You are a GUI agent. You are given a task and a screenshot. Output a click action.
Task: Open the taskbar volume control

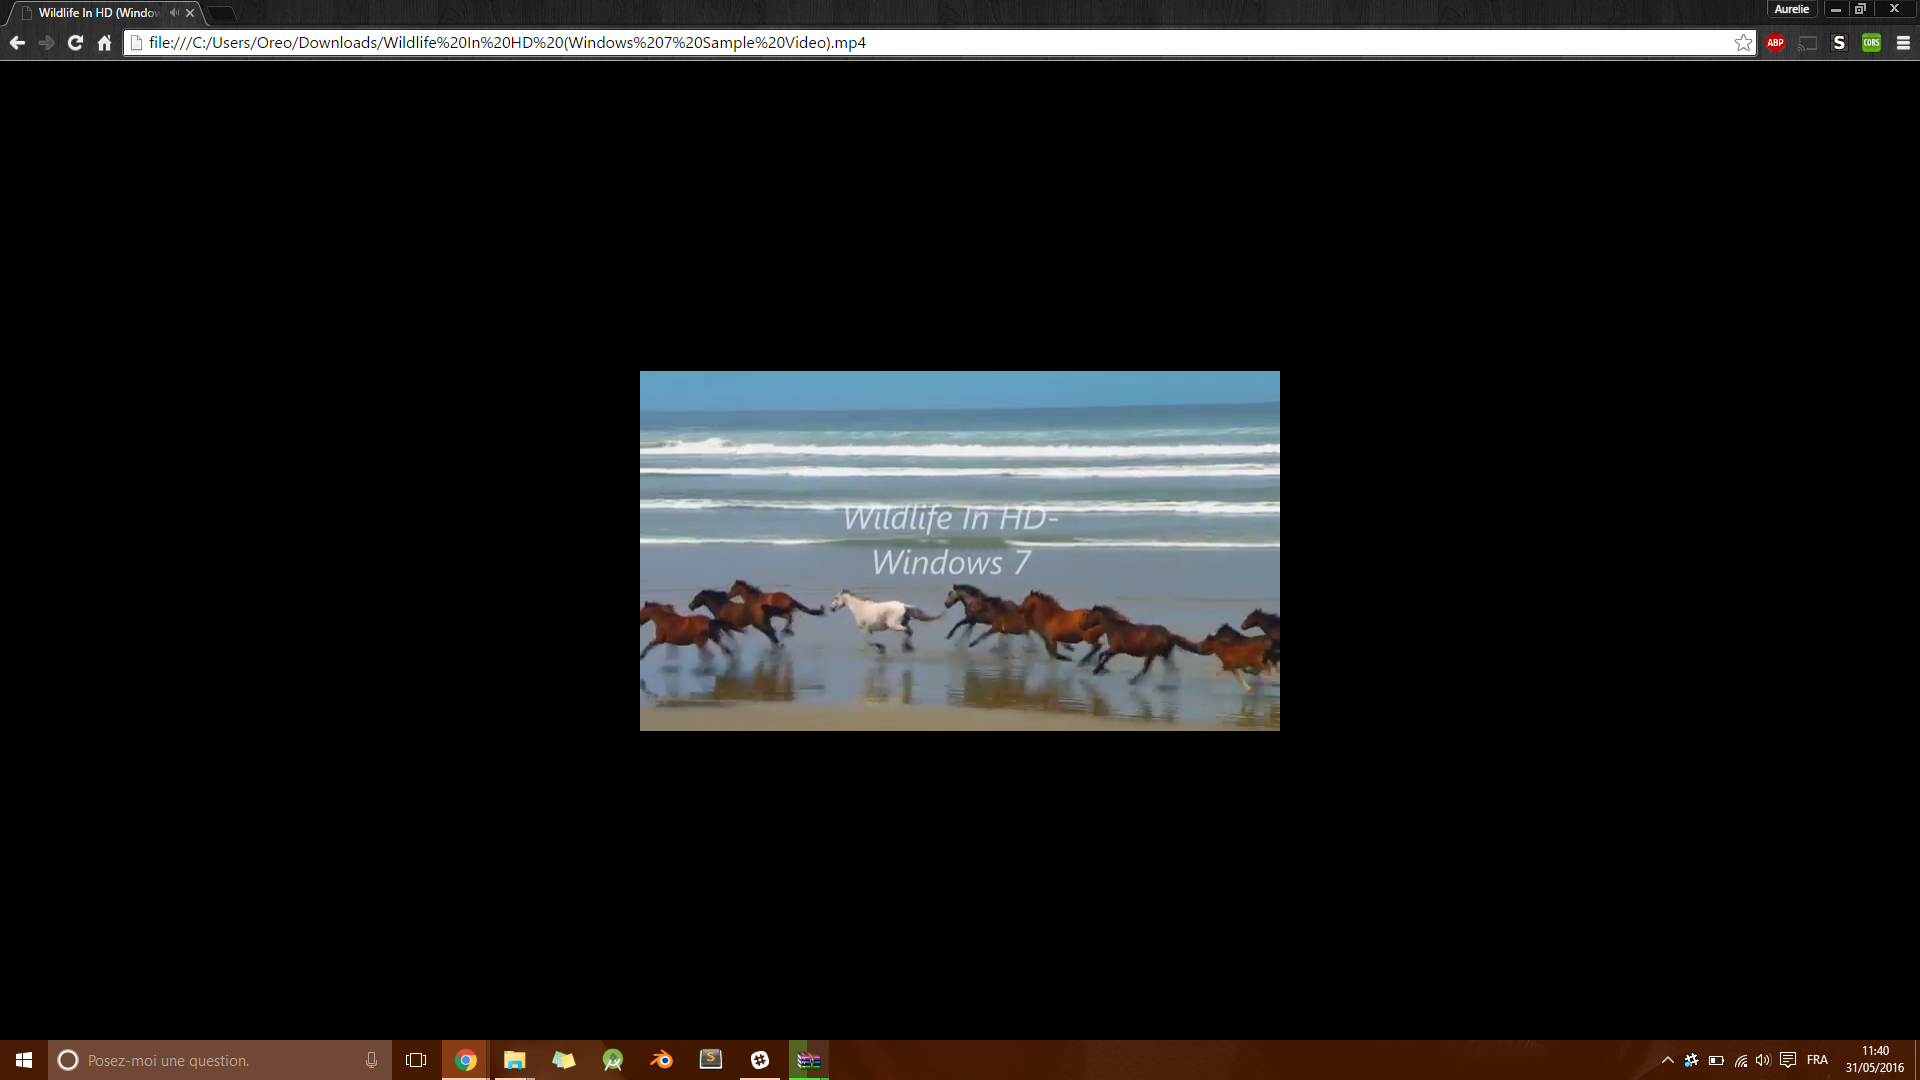pos(1763,1060)
